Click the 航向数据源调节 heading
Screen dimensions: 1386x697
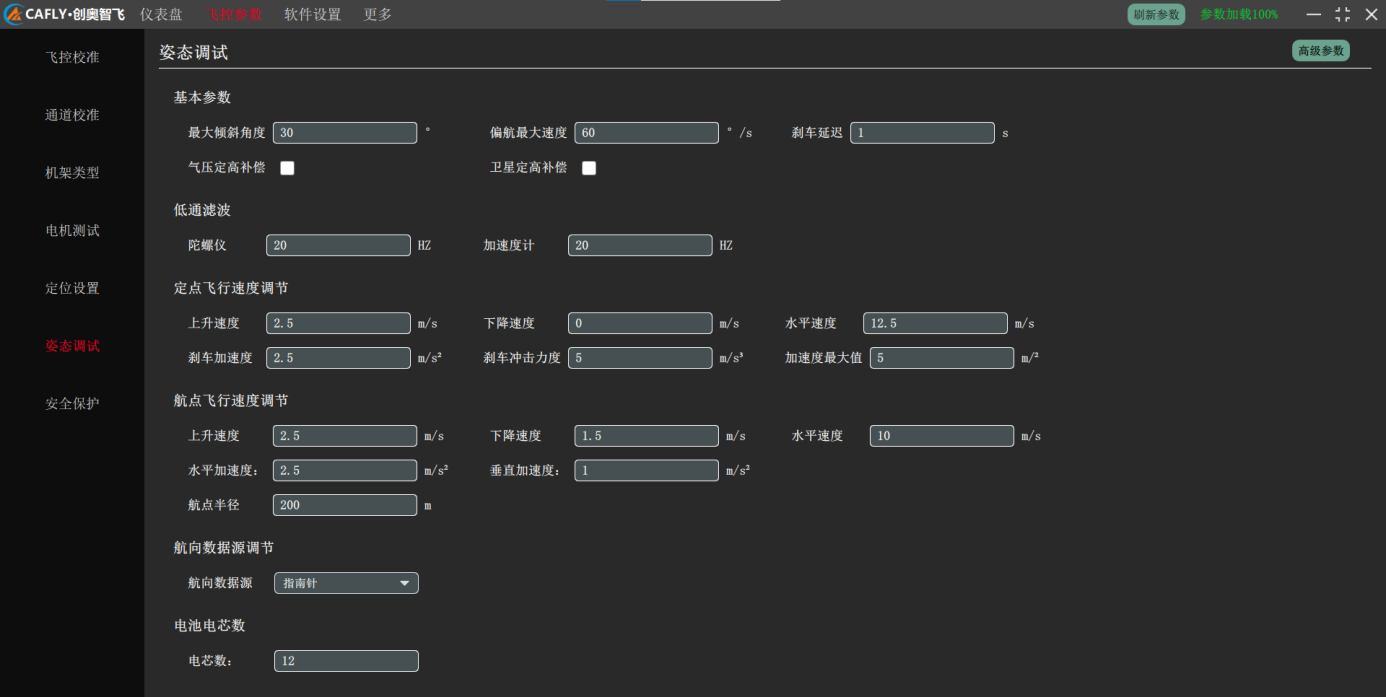click(x=224, y=548)
